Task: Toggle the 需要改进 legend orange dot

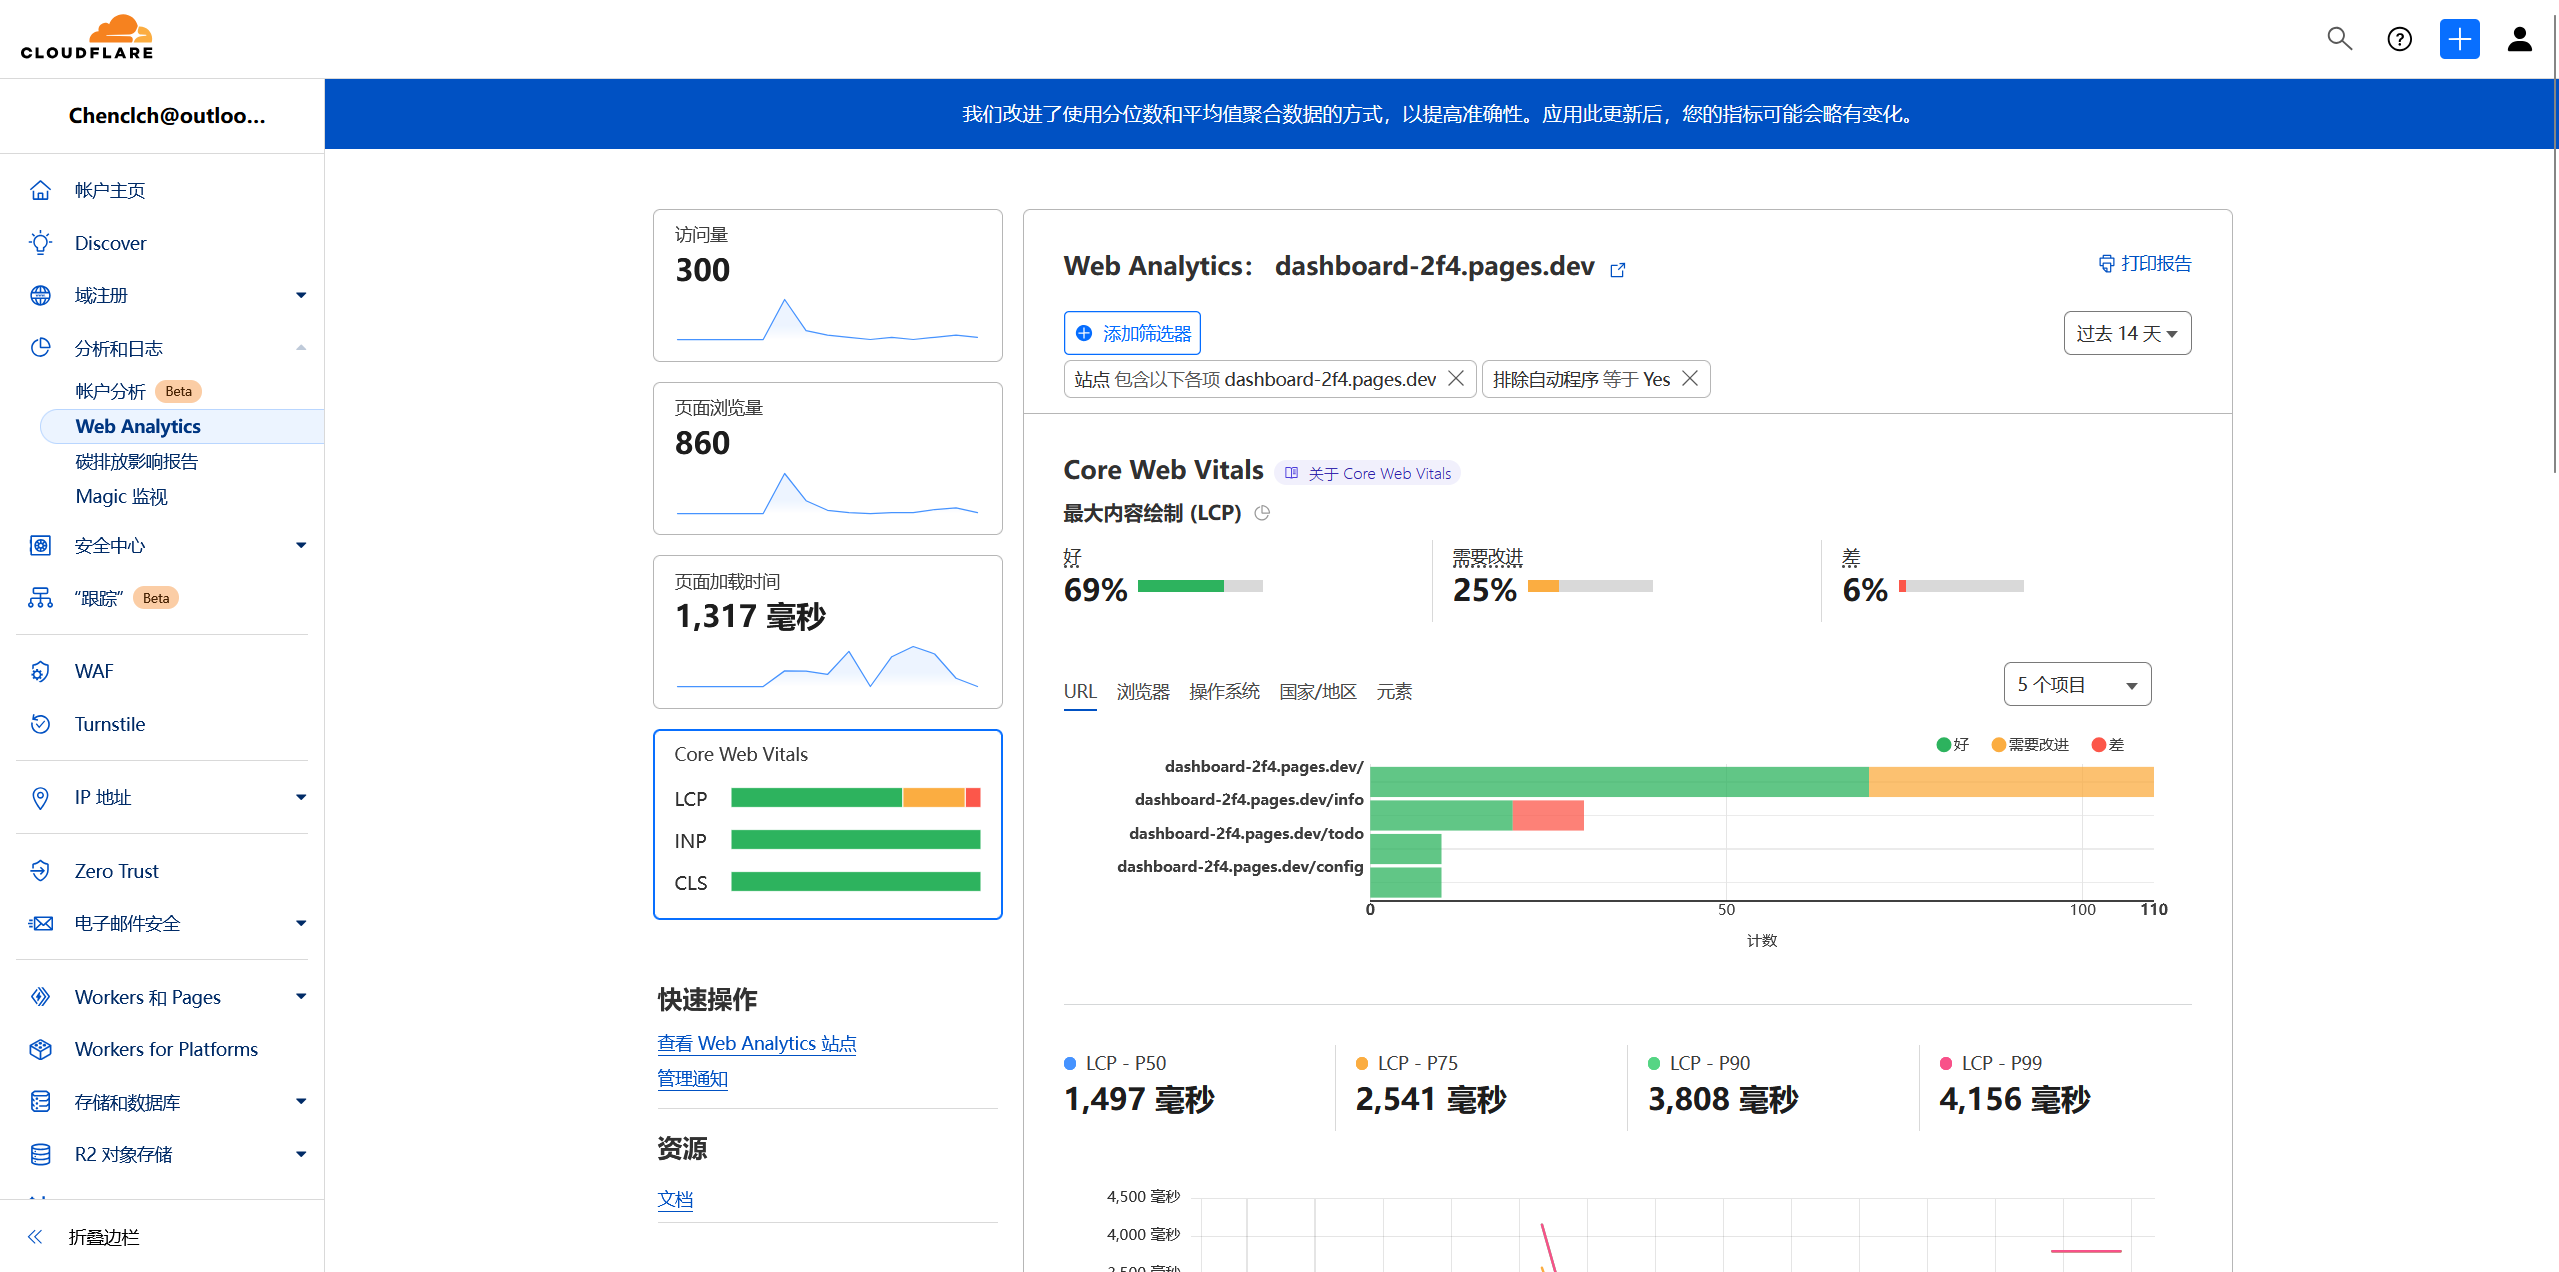Action: click(x=1998, y=744)
